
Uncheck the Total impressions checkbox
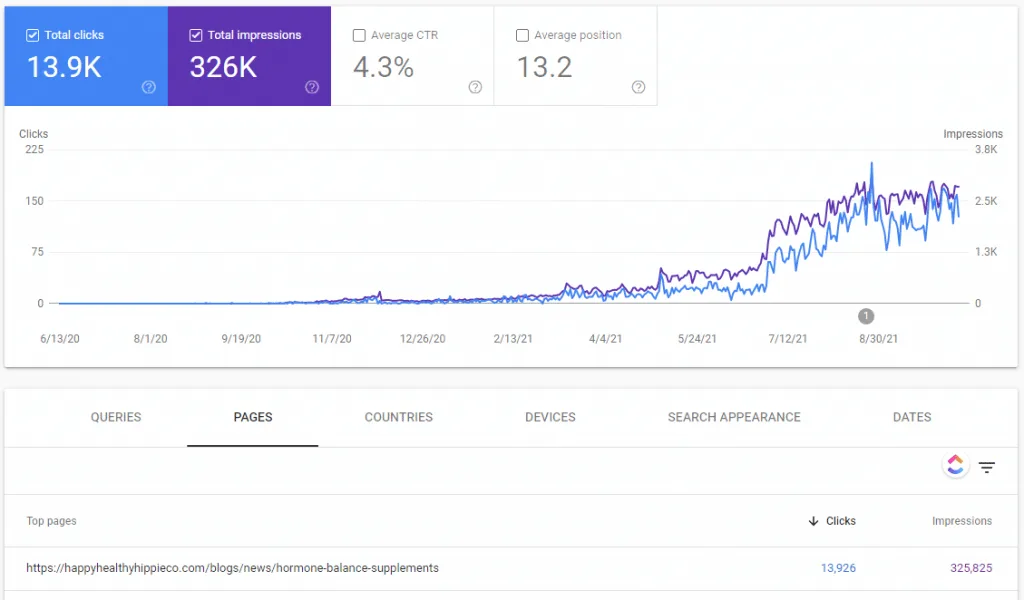click(196, 35)
